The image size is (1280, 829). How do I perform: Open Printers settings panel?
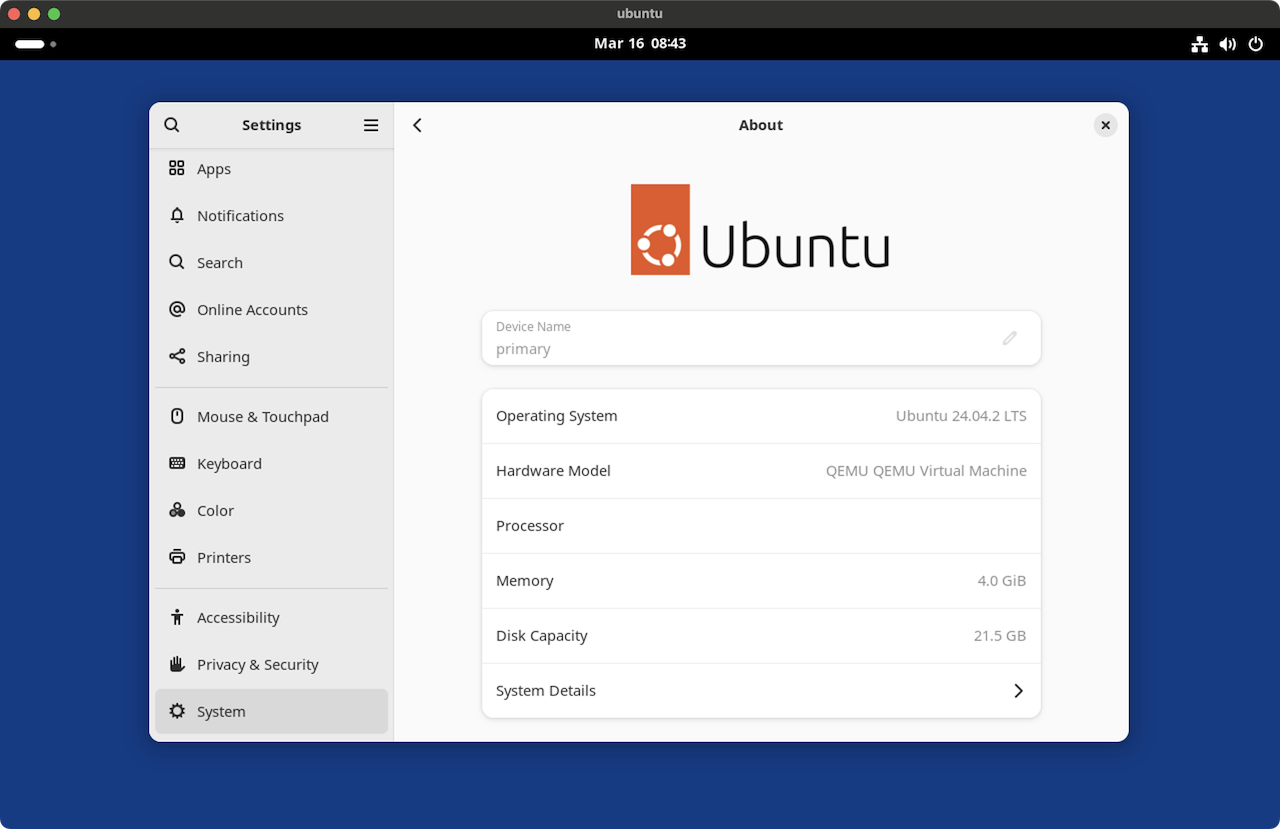(271, 558)
